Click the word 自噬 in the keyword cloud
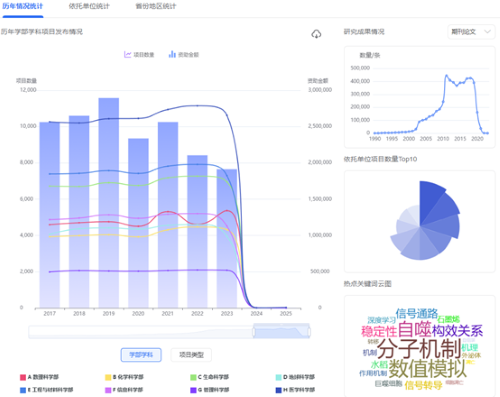The image size is (500, 397). click(414, 329)
